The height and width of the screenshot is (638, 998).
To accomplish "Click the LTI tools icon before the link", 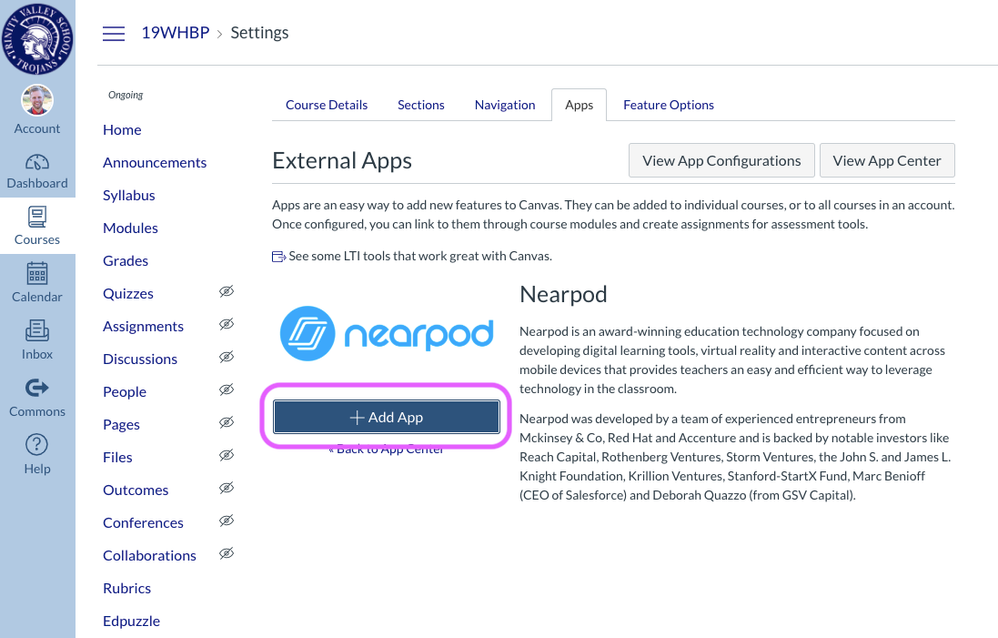I will 276,256.
